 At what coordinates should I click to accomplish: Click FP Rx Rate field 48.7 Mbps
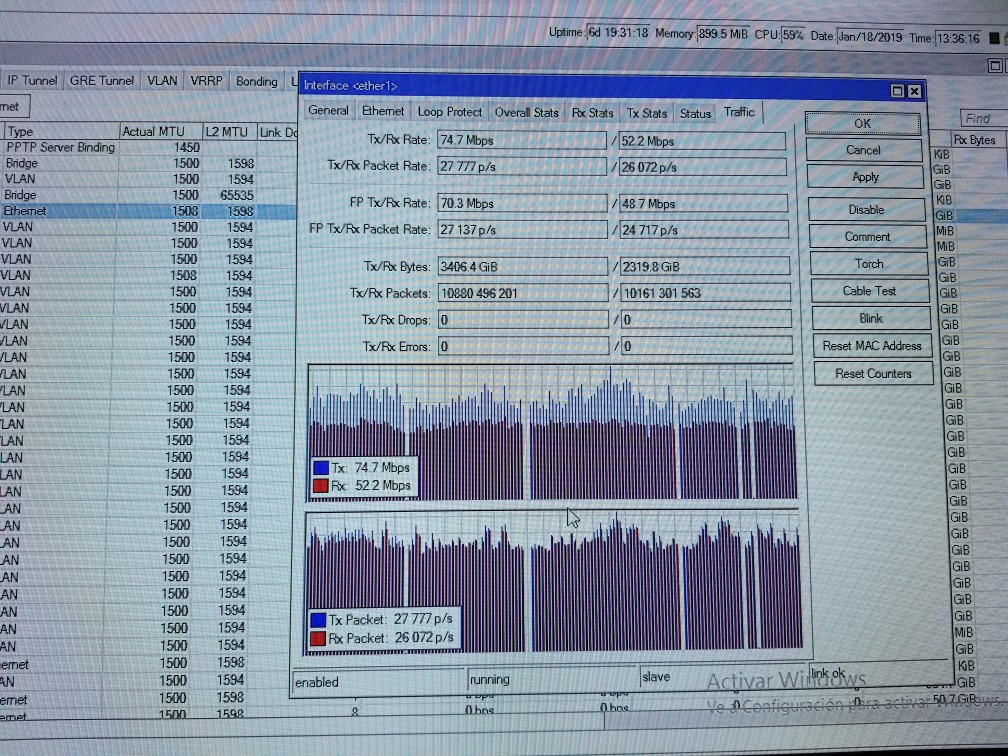pos(704,204)
